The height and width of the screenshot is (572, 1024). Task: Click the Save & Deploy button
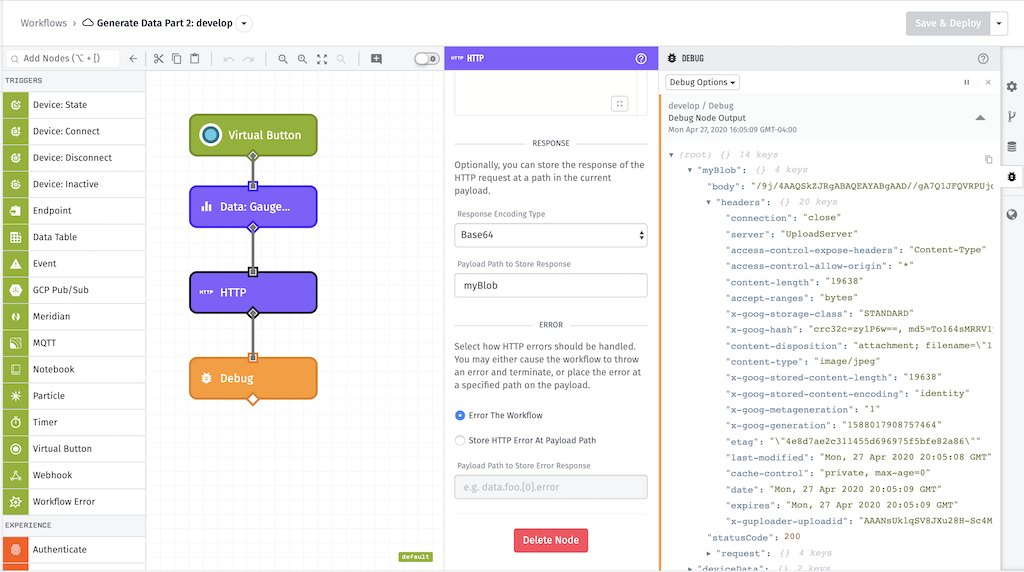click(x=948, y=24)
